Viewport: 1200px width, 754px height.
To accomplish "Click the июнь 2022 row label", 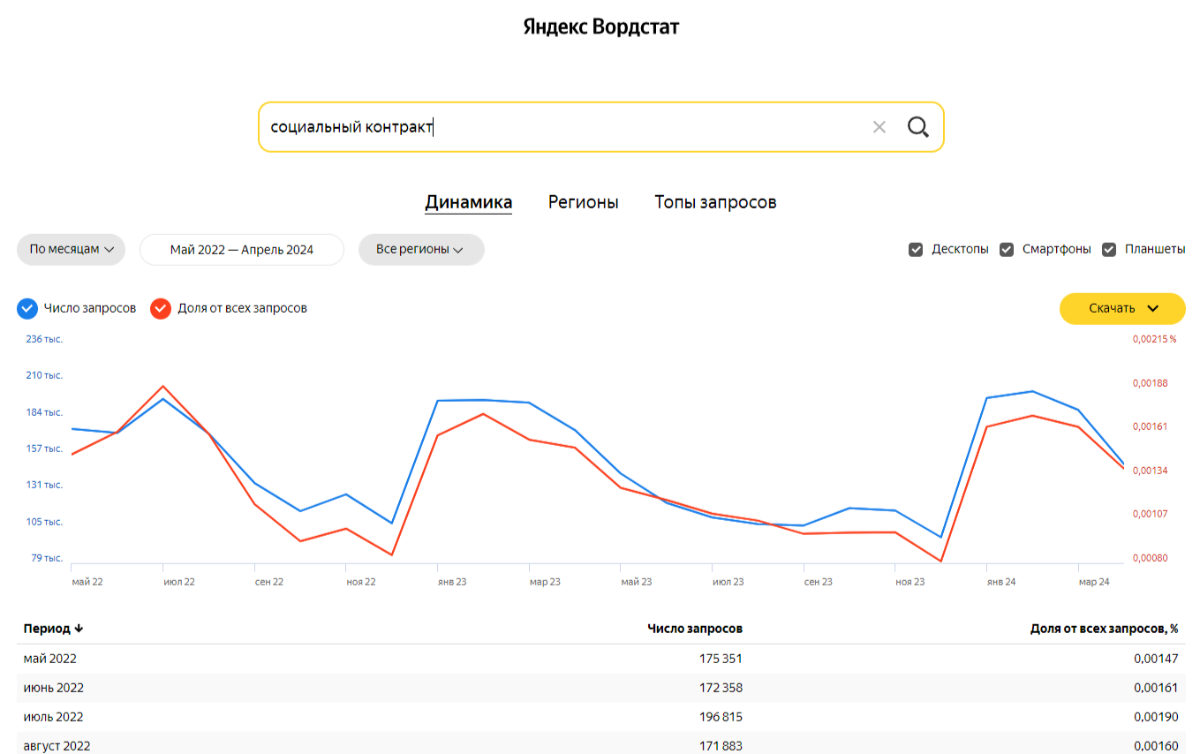I will point(54,688).
